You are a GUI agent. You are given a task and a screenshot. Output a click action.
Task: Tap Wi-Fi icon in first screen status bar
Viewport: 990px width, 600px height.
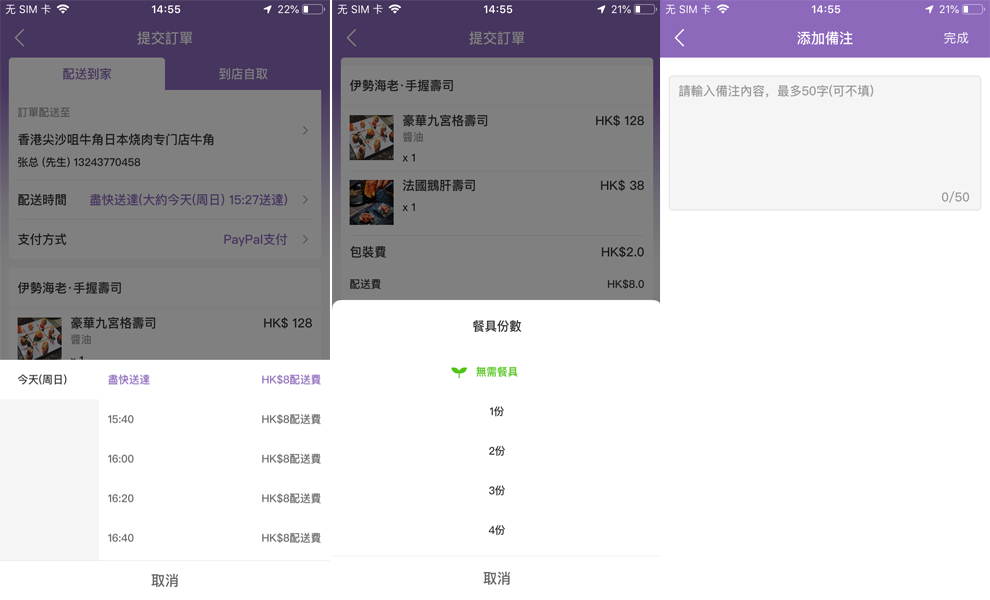[x=63, y=9]
